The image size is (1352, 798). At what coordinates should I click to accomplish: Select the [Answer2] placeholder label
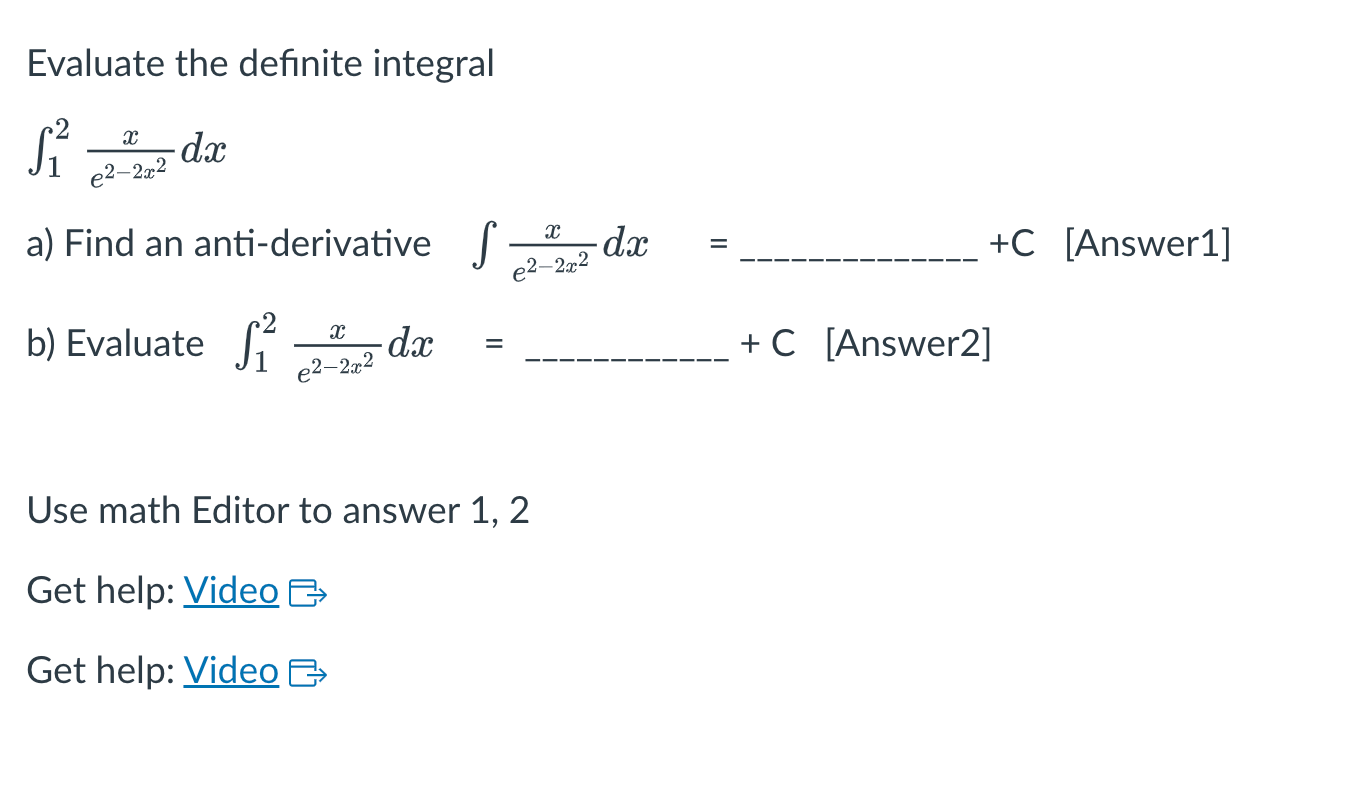point(908,343)
